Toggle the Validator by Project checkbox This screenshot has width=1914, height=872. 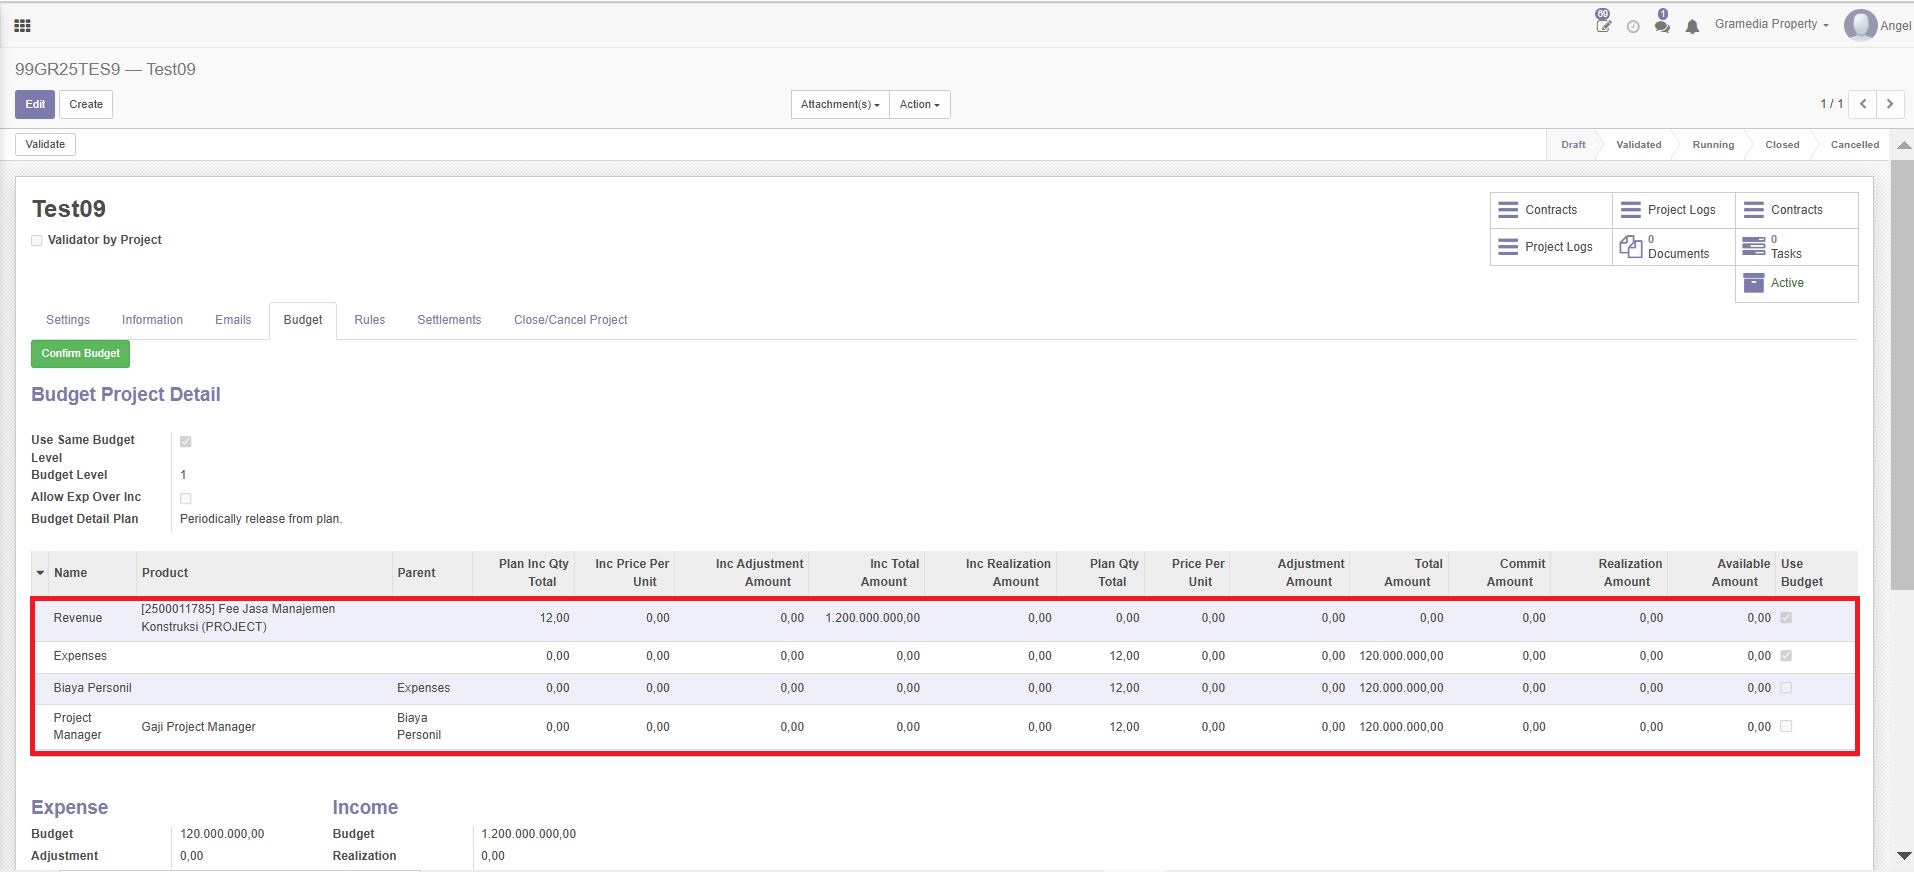[x=37, y=241]
